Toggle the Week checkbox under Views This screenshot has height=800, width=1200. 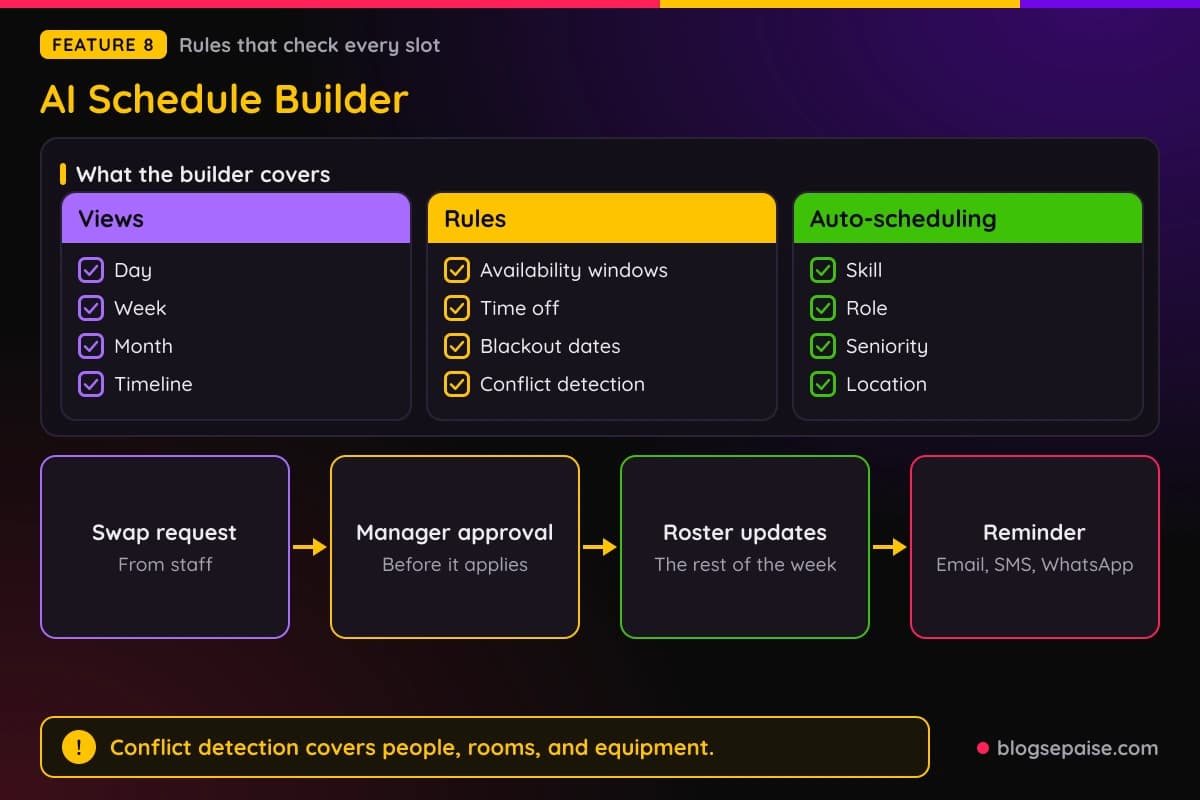point(91,308)
